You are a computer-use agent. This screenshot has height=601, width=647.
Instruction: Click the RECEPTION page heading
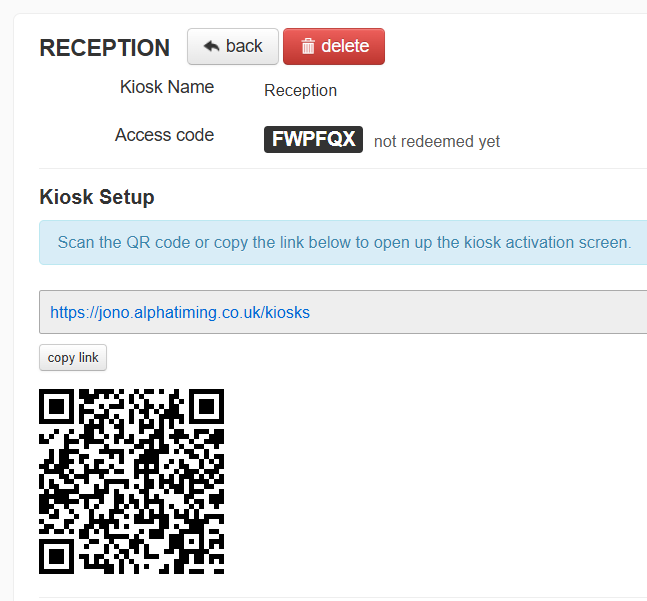tap(104, 48)
